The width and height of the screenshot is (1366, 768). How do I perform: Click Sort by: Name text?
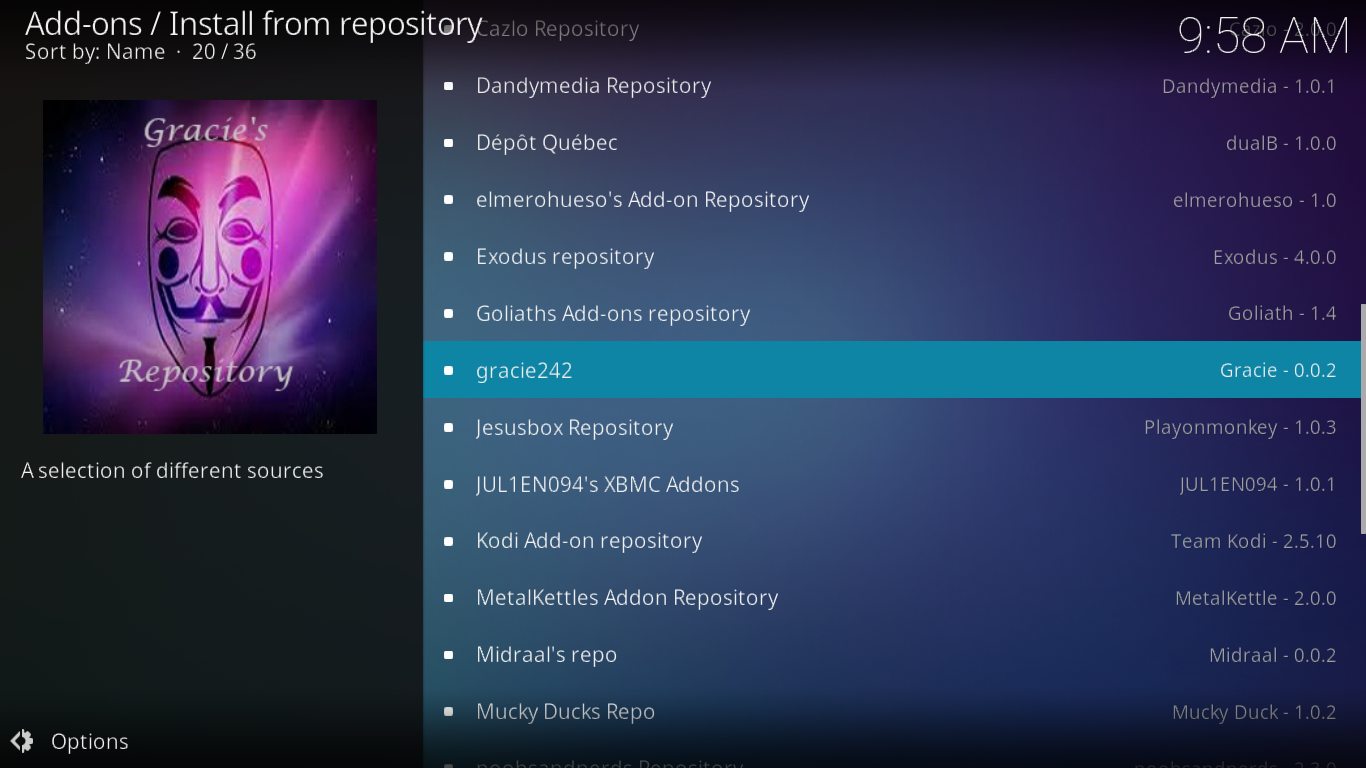95,52
